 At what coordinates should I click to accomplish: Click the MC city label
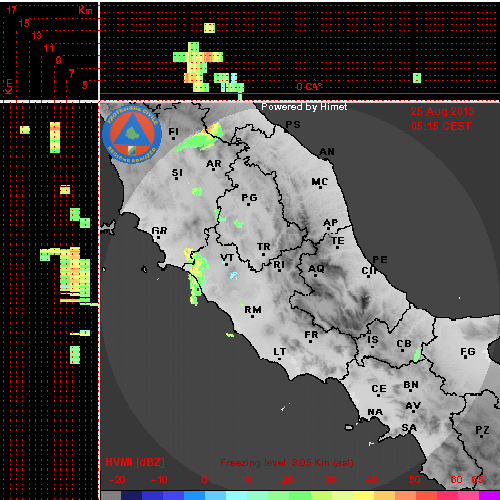(320, 182)
